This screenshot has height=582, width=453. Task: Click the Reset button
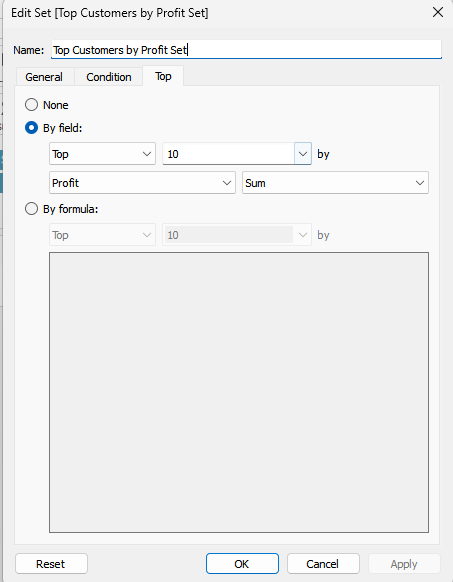51,564
